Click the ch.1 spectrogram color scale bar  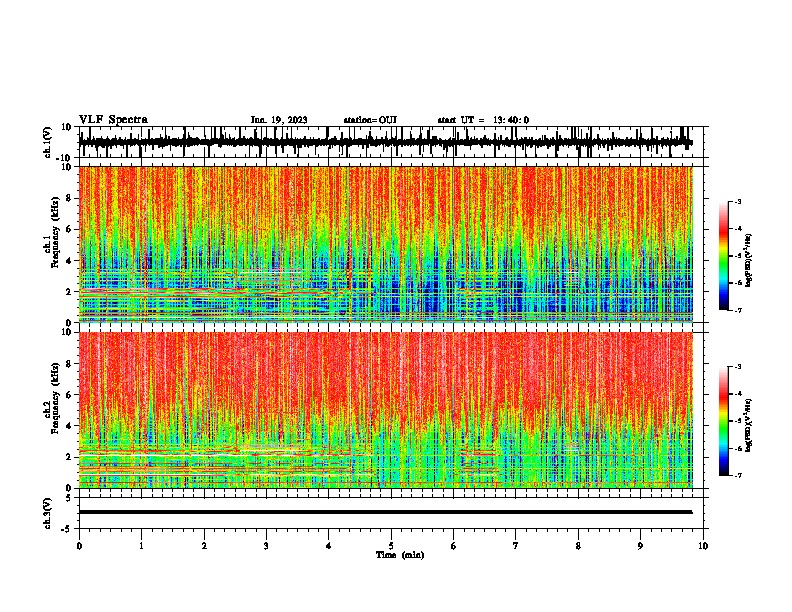pos(724,256)
